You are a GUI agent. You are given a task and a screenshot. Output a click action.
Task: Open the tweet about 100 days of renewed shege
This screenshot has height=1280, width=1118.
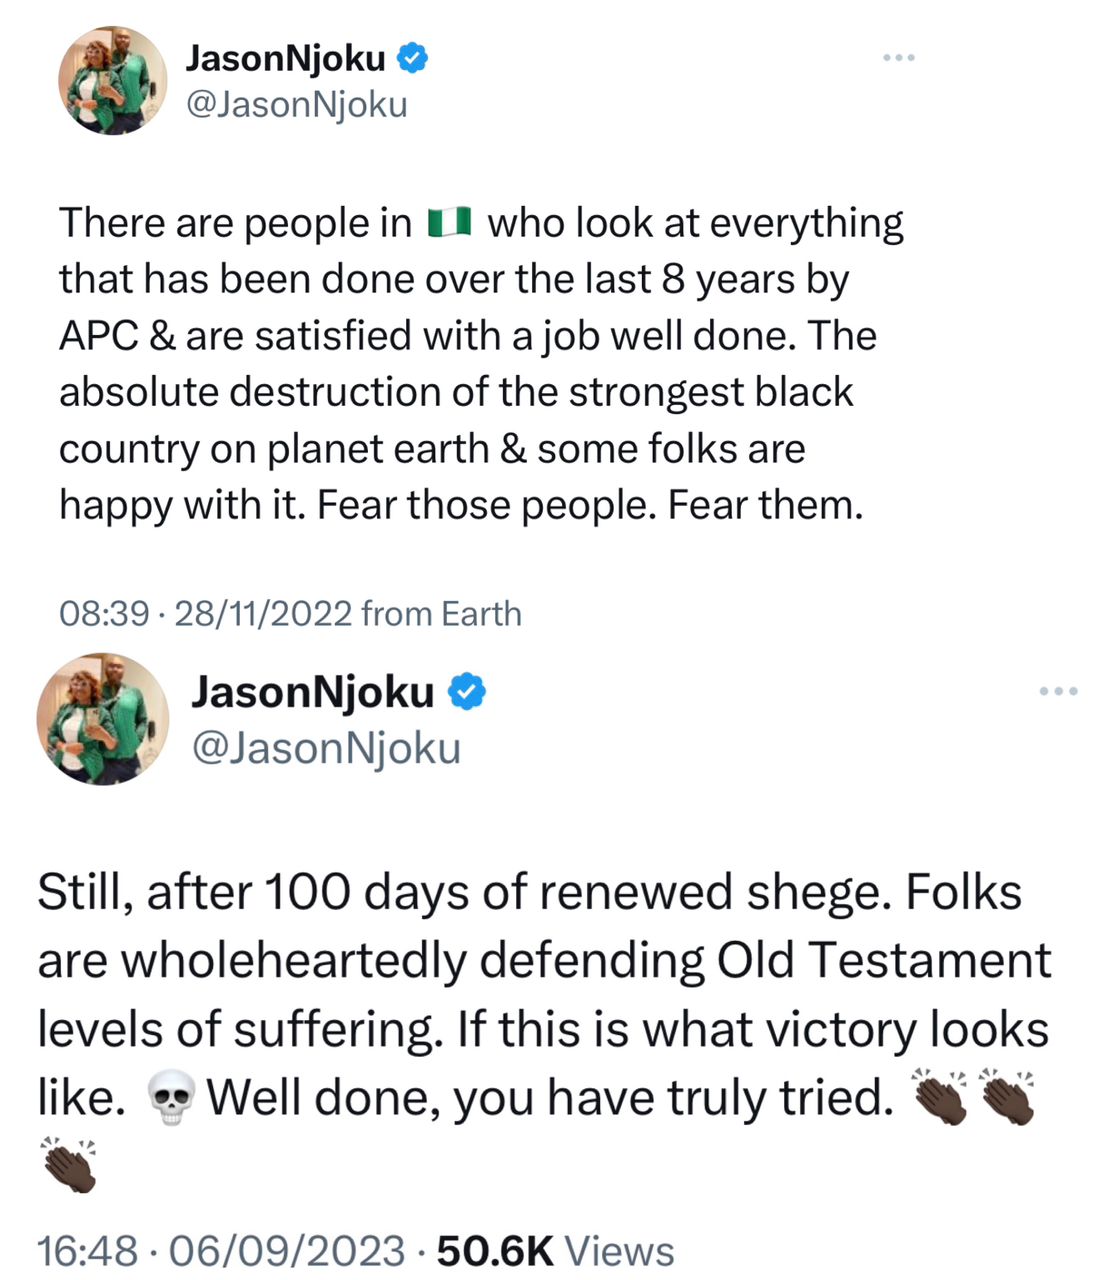coord(540,995)
